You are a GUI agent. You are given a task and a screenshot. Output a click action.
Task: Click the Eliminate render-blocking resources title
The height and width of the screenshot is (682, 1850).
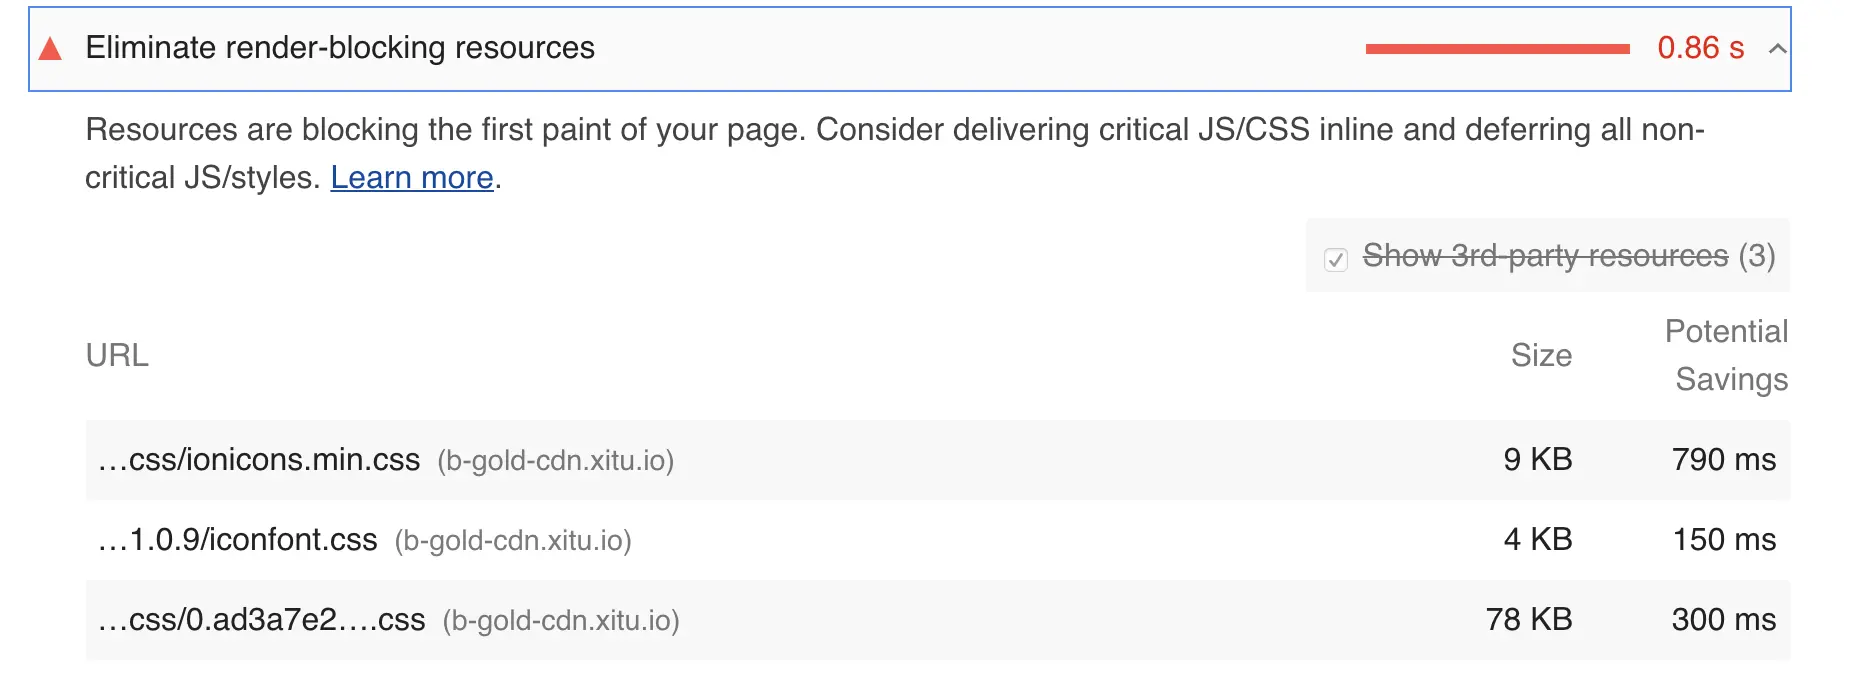coord(340,48)
